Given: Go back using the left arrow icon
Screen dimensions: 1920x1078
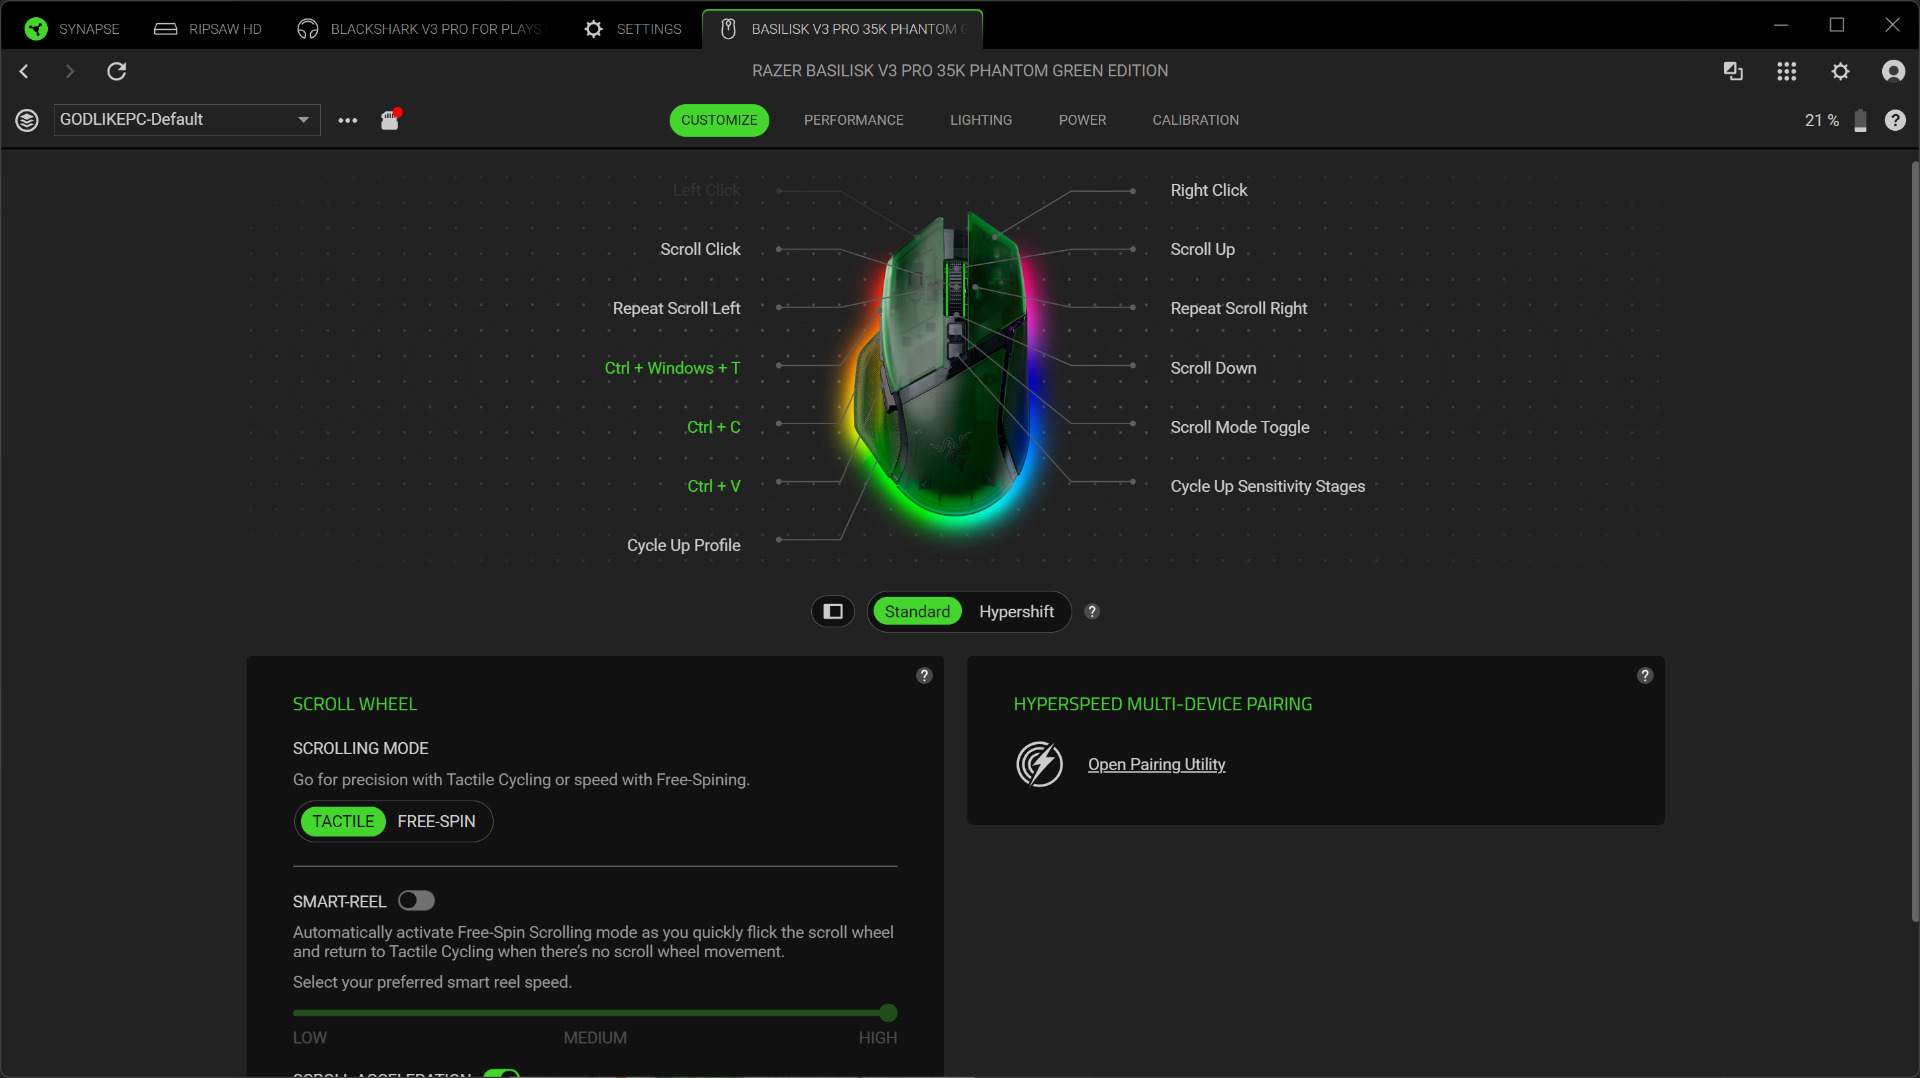Looking at the screenshot, I should 24,71.
